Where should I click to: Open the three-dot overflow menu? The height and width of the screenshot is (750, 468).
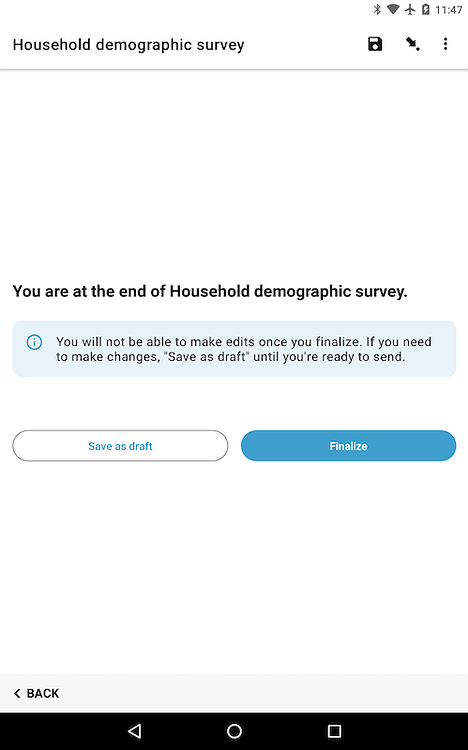coord(446,44)
